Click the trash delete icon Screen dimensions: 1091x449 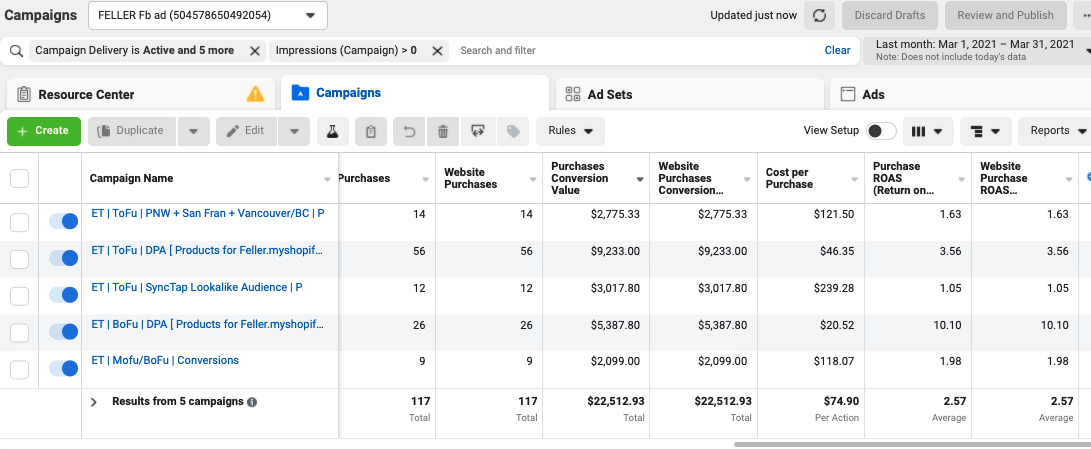click(x=444, y=131)
